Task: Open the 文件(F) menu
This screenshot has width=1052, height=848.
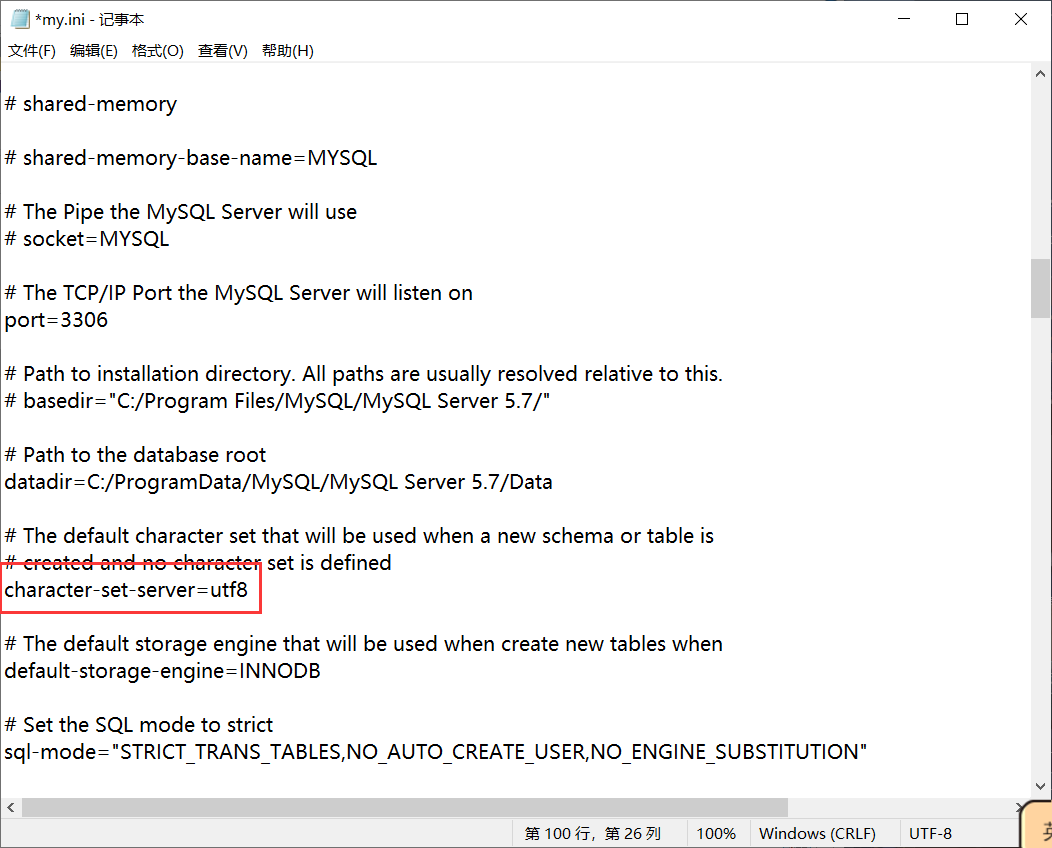Action: (x=32, y=51)
